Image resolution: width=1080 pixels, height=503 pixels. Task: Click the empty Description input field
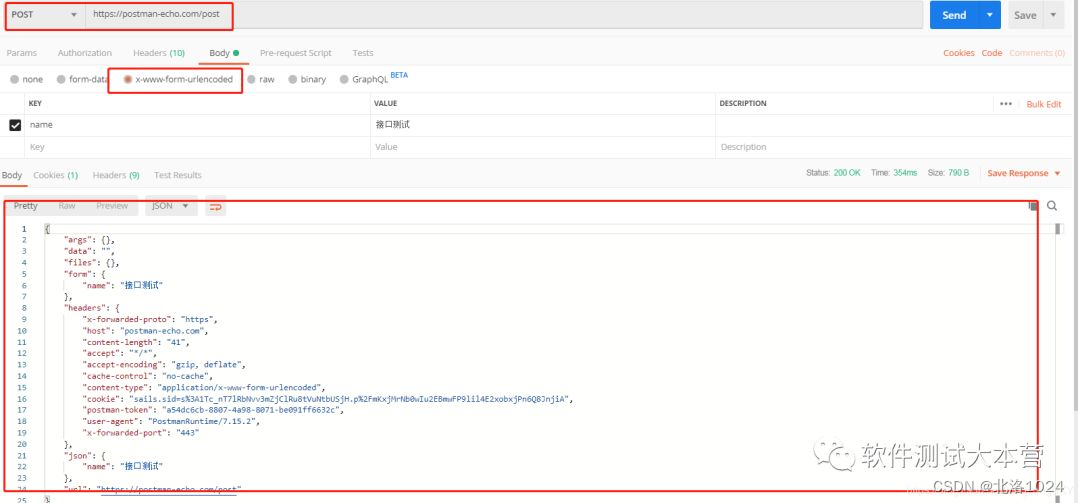coord(891,147)
